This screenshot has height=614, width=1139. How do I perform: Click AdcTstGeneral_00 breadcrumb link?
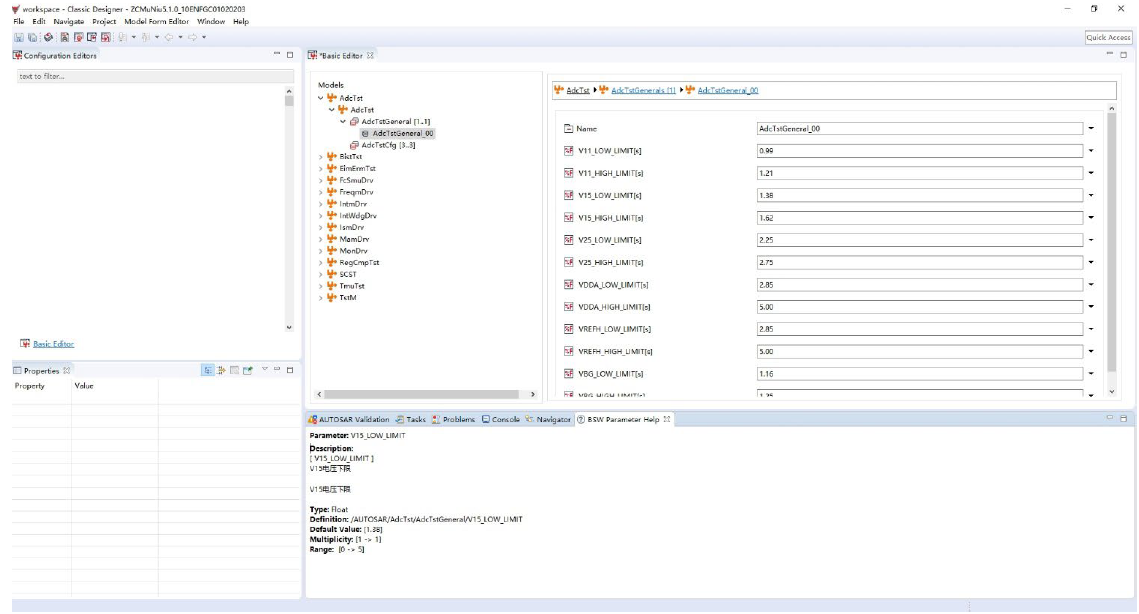click(727, 90)
